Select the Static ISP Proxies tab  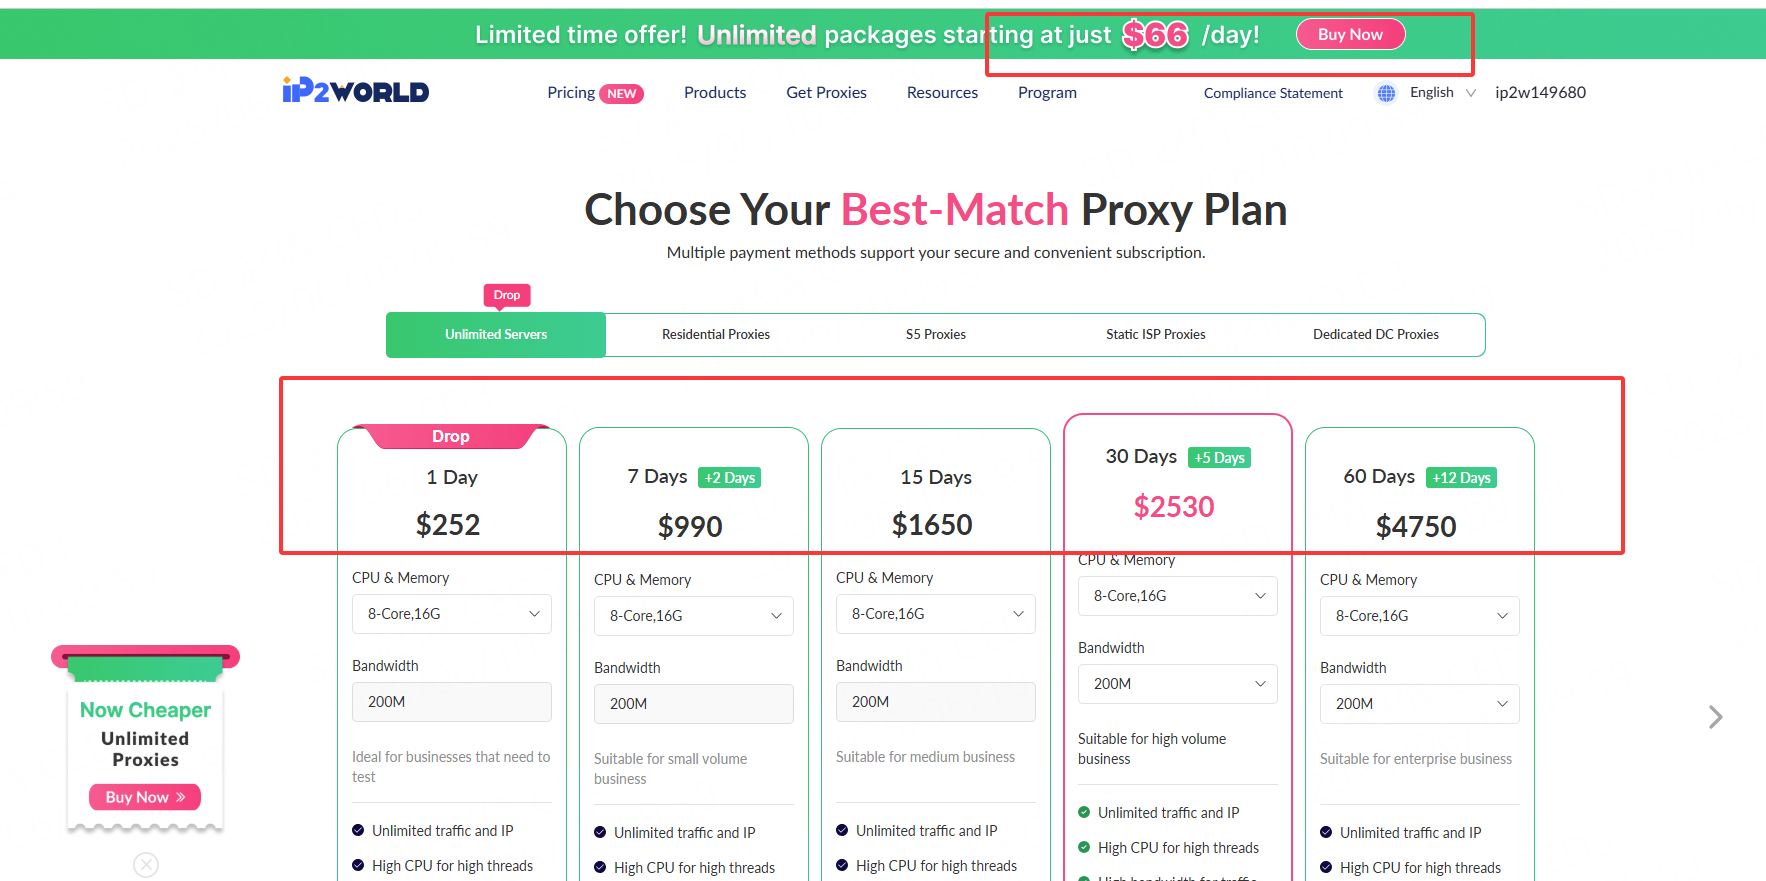pos(1155,335)
